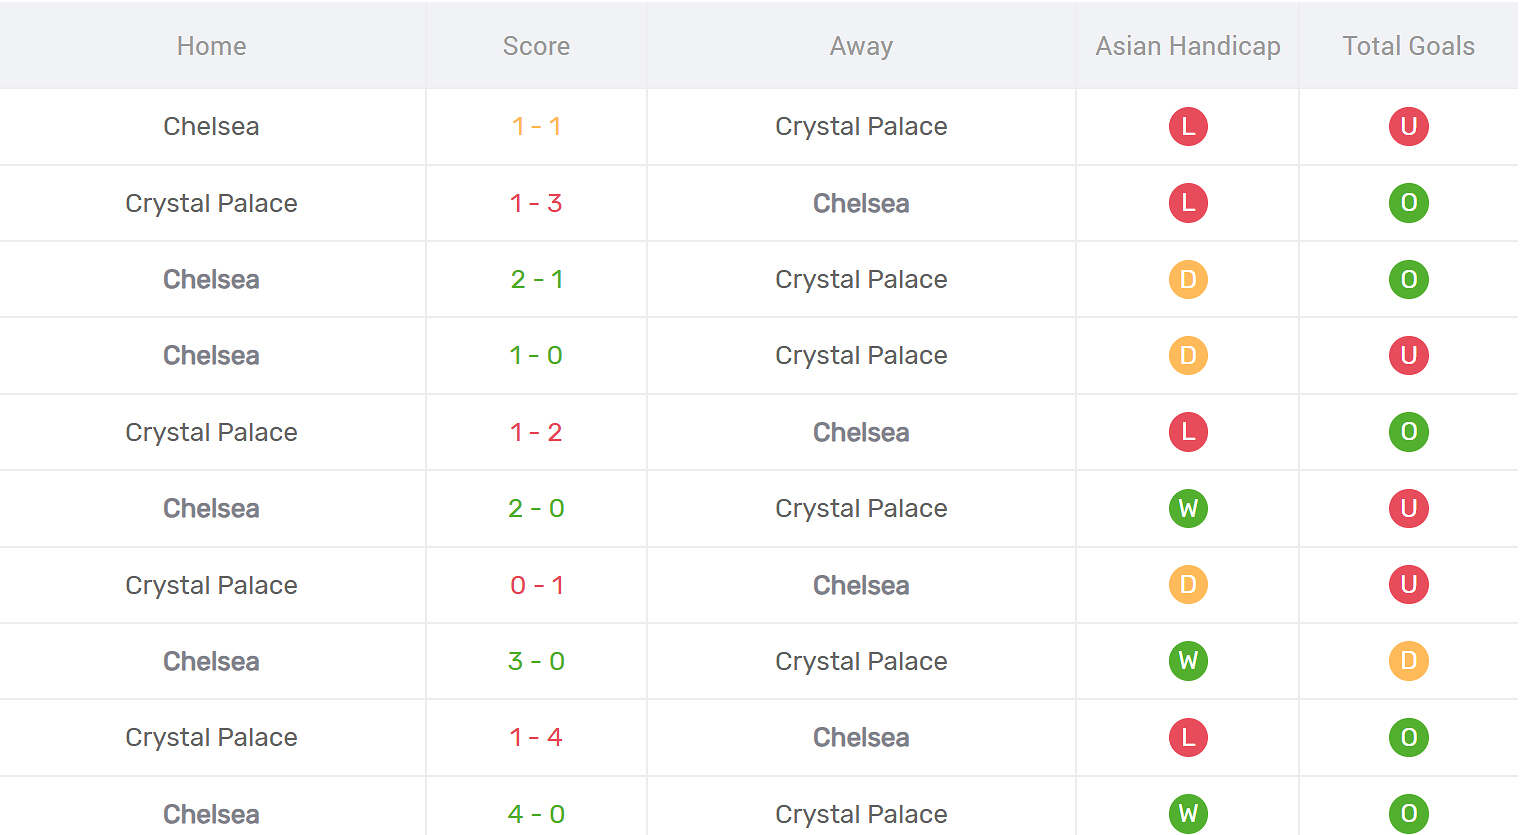
Task: Select the Asian Handicap column header
Action: pyautogui.click(x=1188, y=46)
